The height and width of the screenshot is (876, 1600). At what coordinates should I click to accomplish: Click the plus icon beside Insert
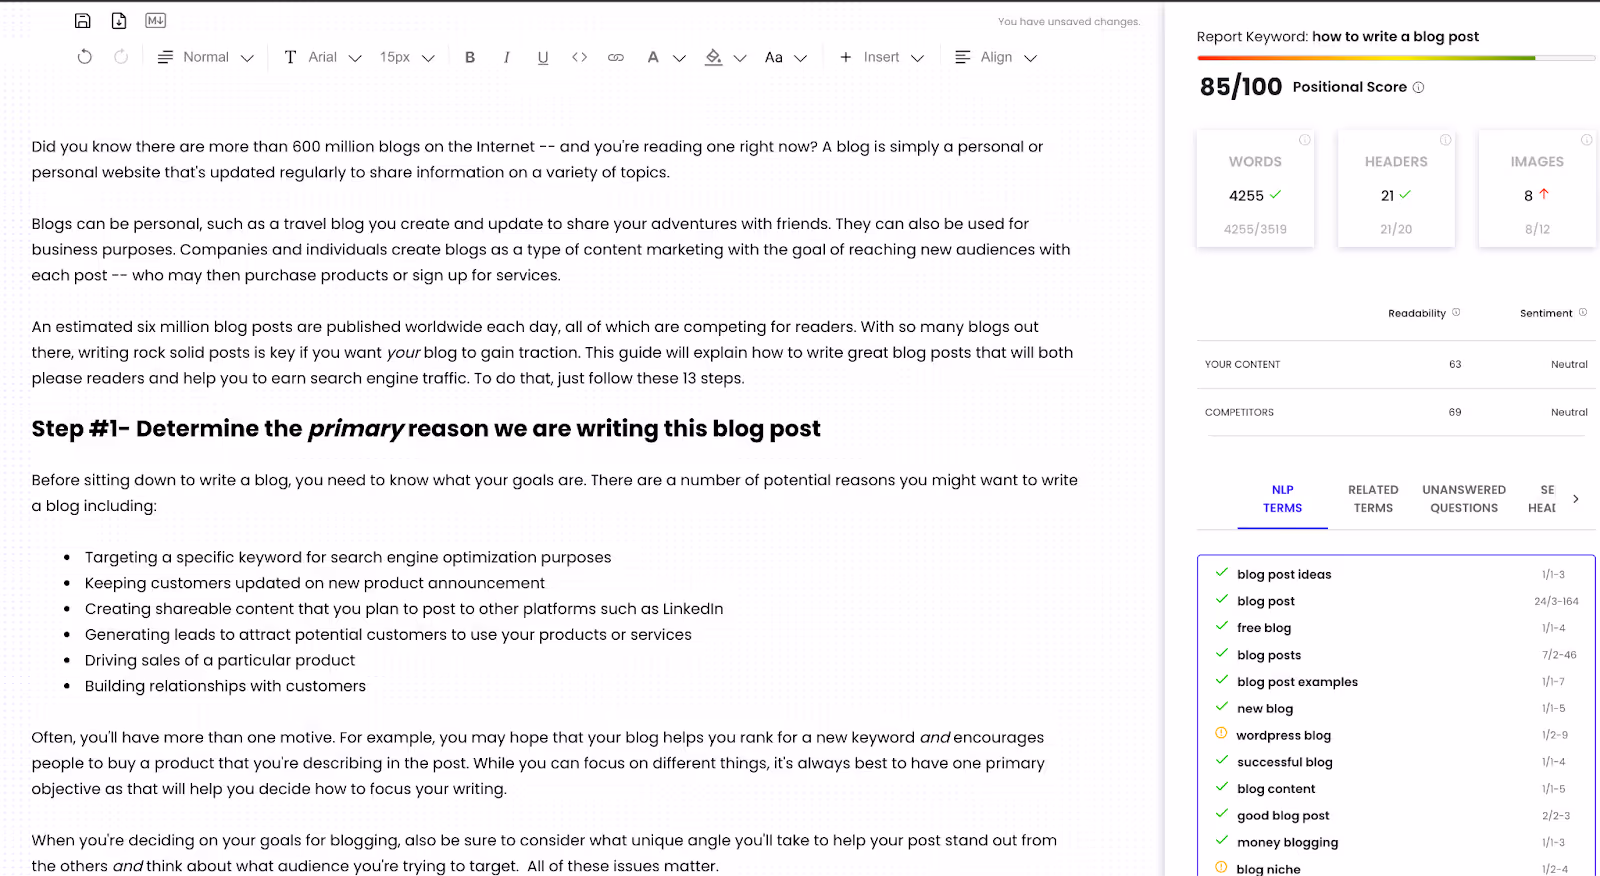tap(846, 57)
